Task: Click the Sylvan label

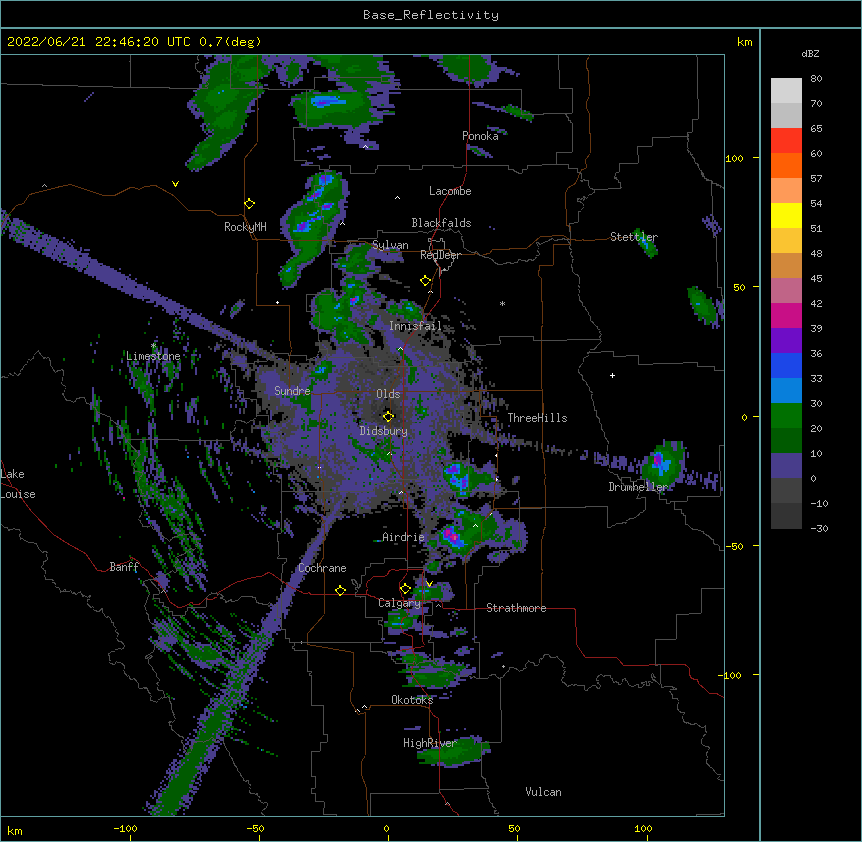Action: click(x=390, y=245)
